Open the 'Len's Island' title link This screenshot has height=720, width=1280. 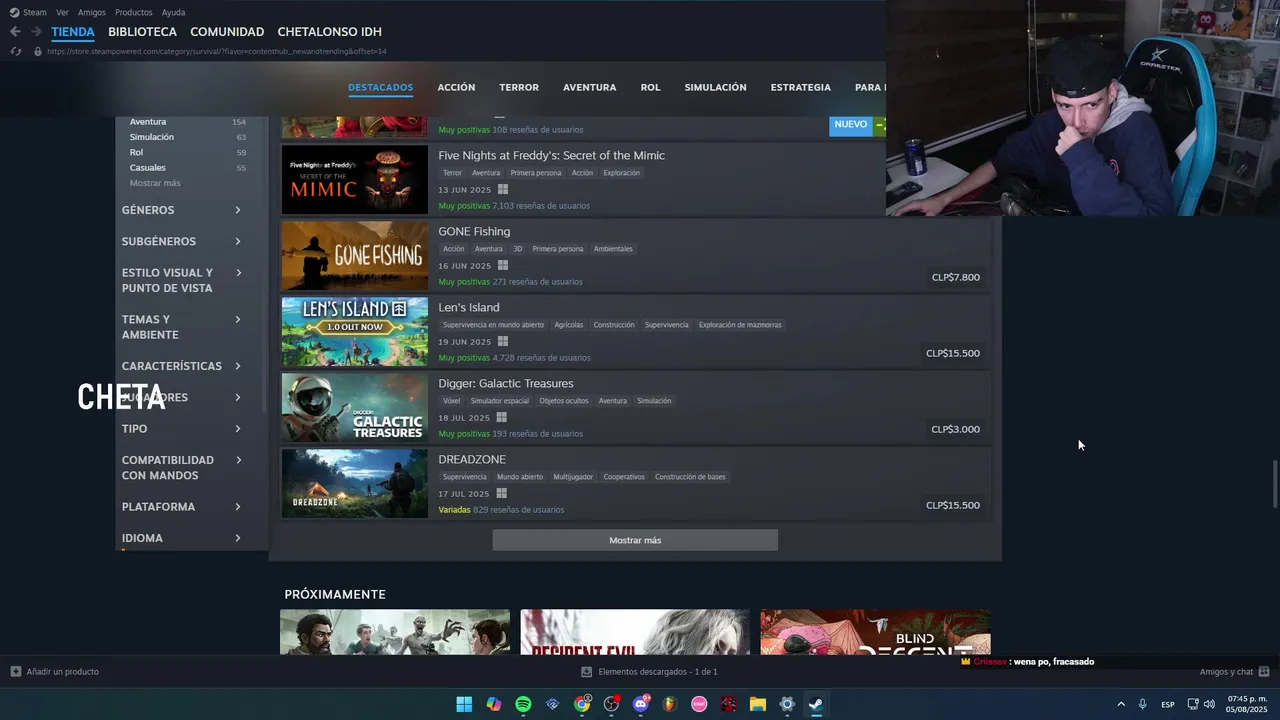pos(469,307)
